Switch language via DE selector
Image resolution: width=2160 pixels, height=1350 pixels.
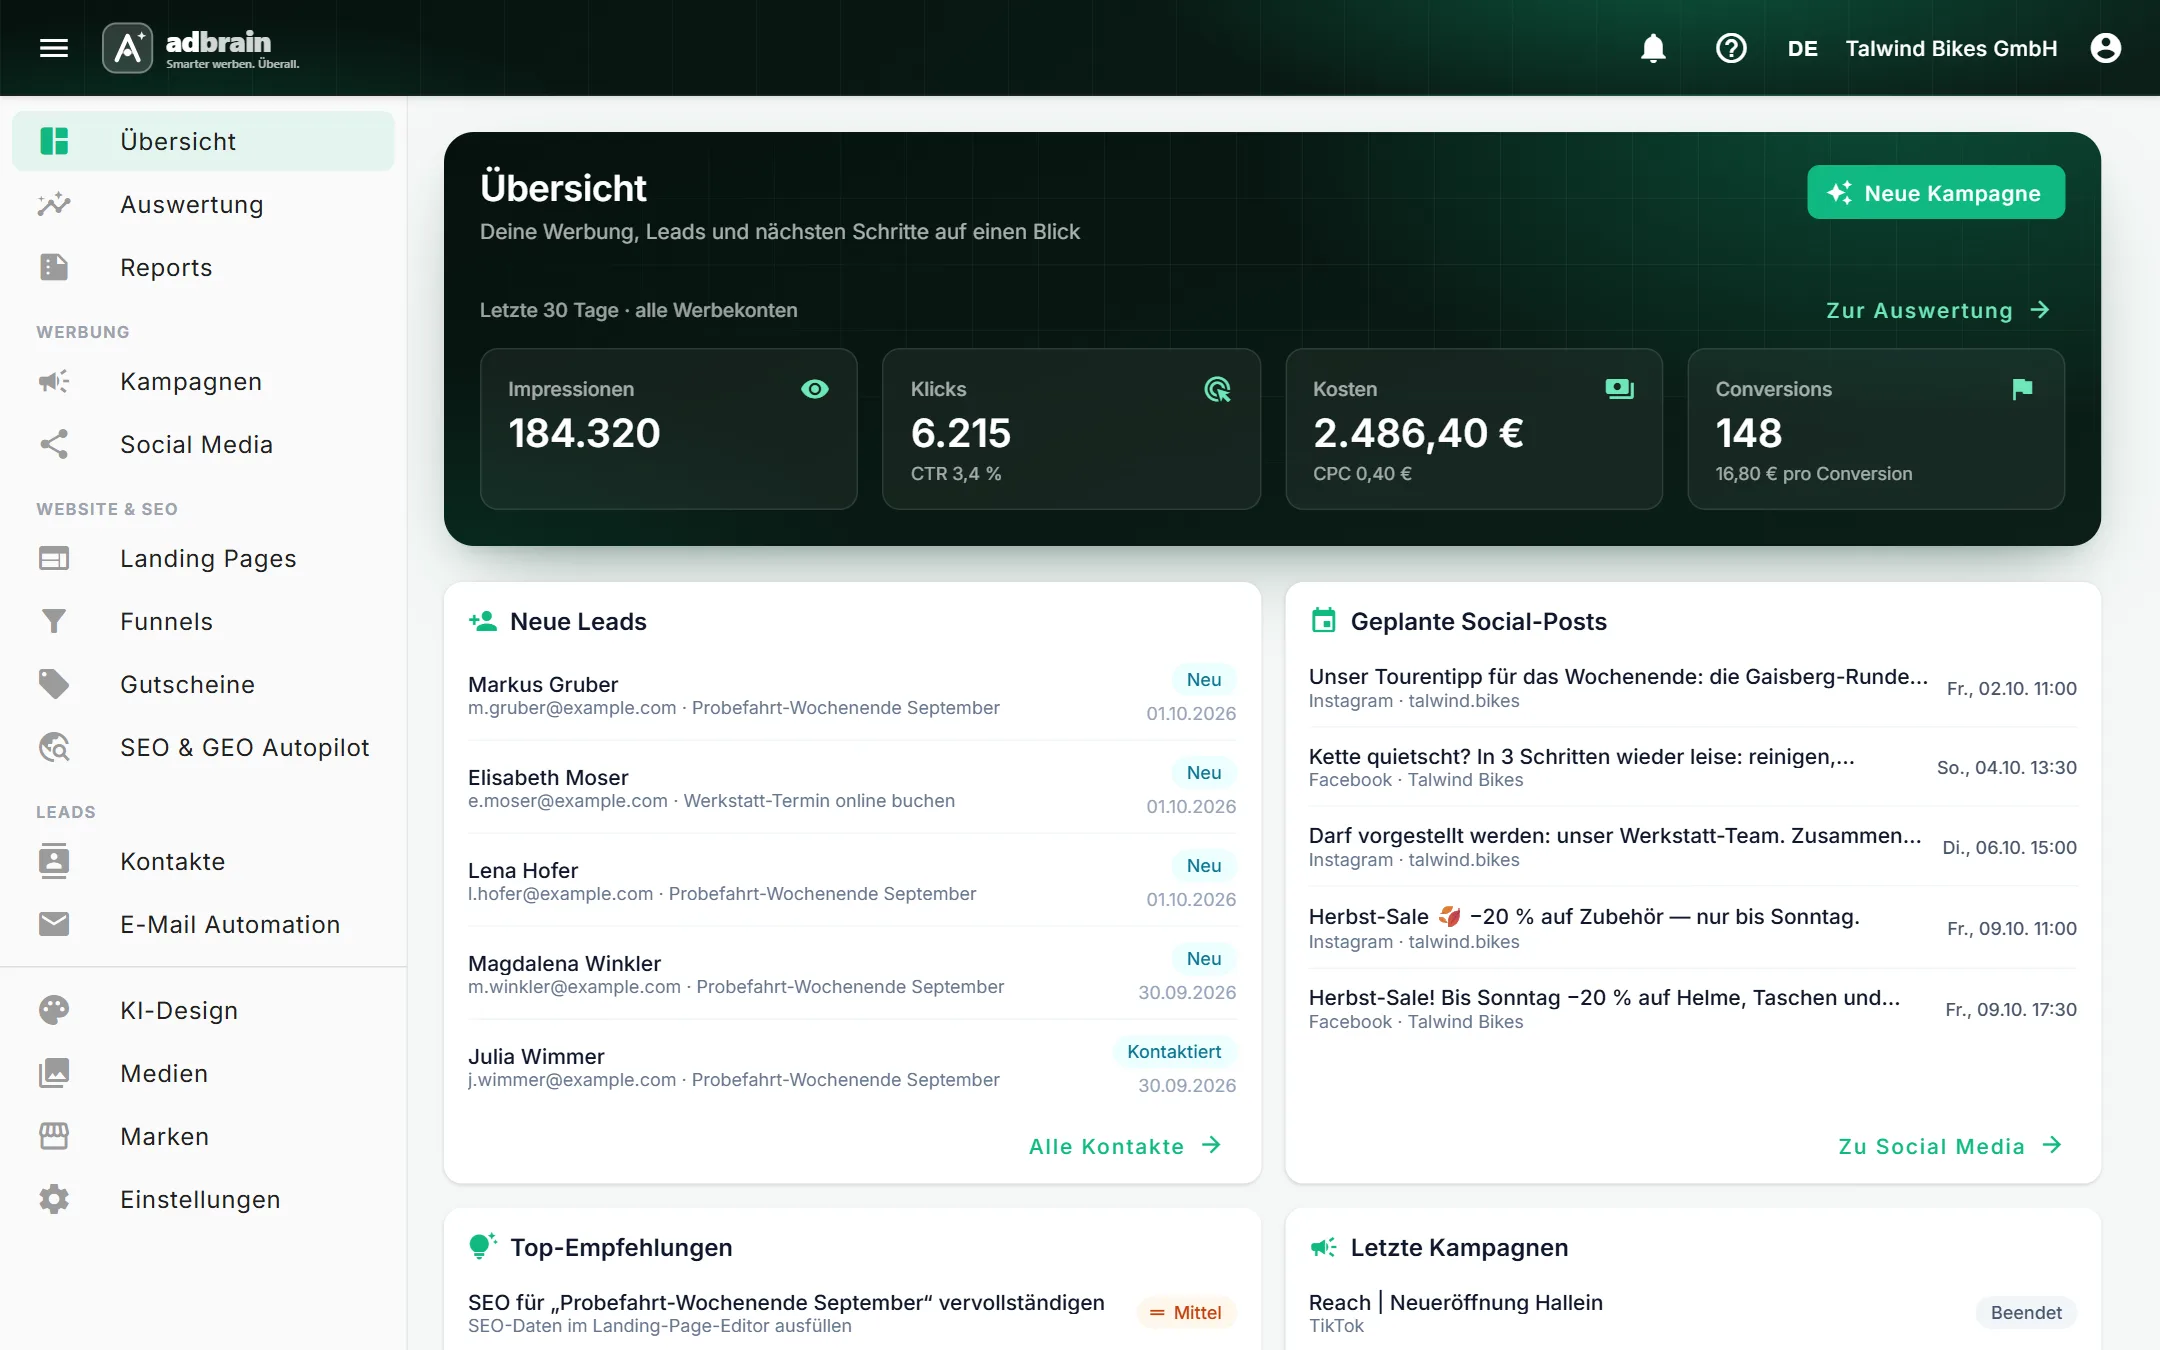[1802, 48]
